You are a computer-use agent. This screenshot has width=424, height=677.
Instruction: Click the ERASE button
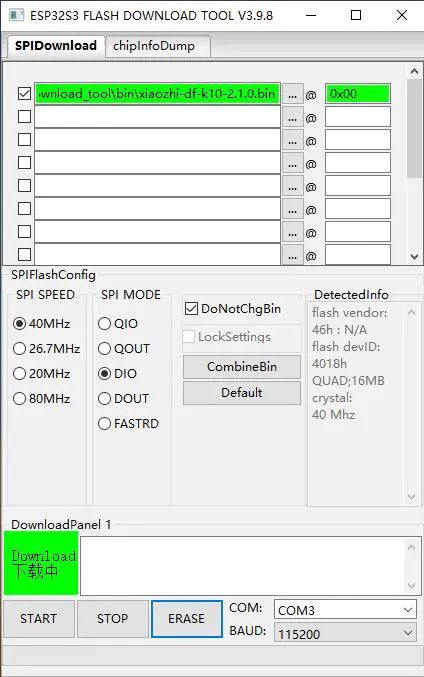[x=187, y=619]
